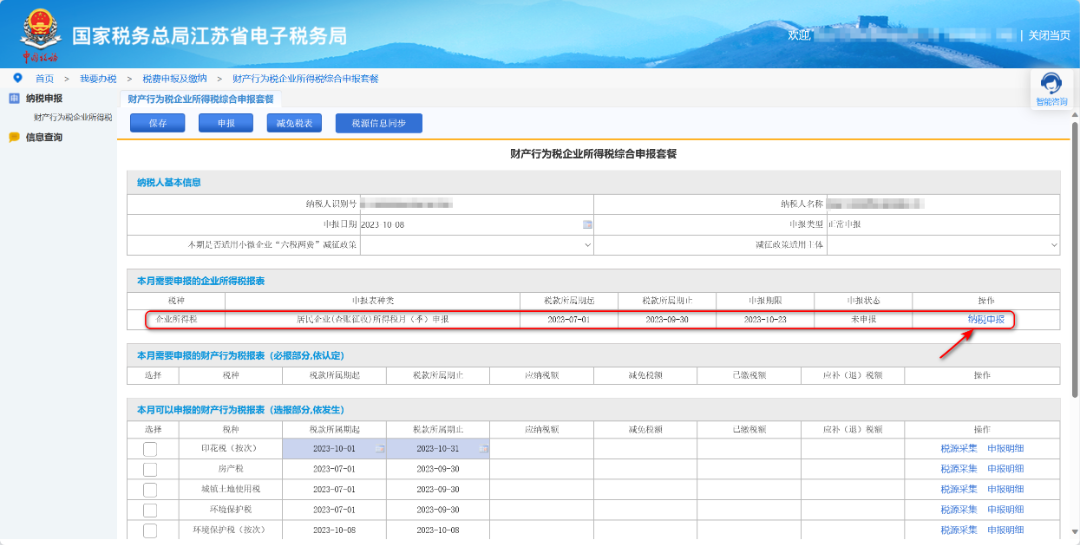Open the 智能咨询 assistant robot icon
This screenshot has width=1080, height=545.
coord(1051,83)
